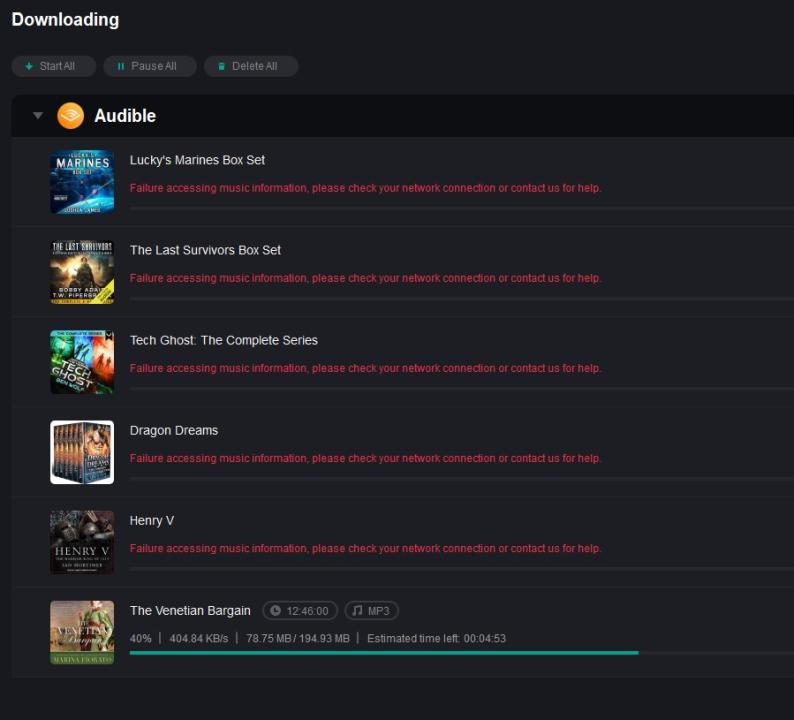Select the title Dragon Dreams

174,430
